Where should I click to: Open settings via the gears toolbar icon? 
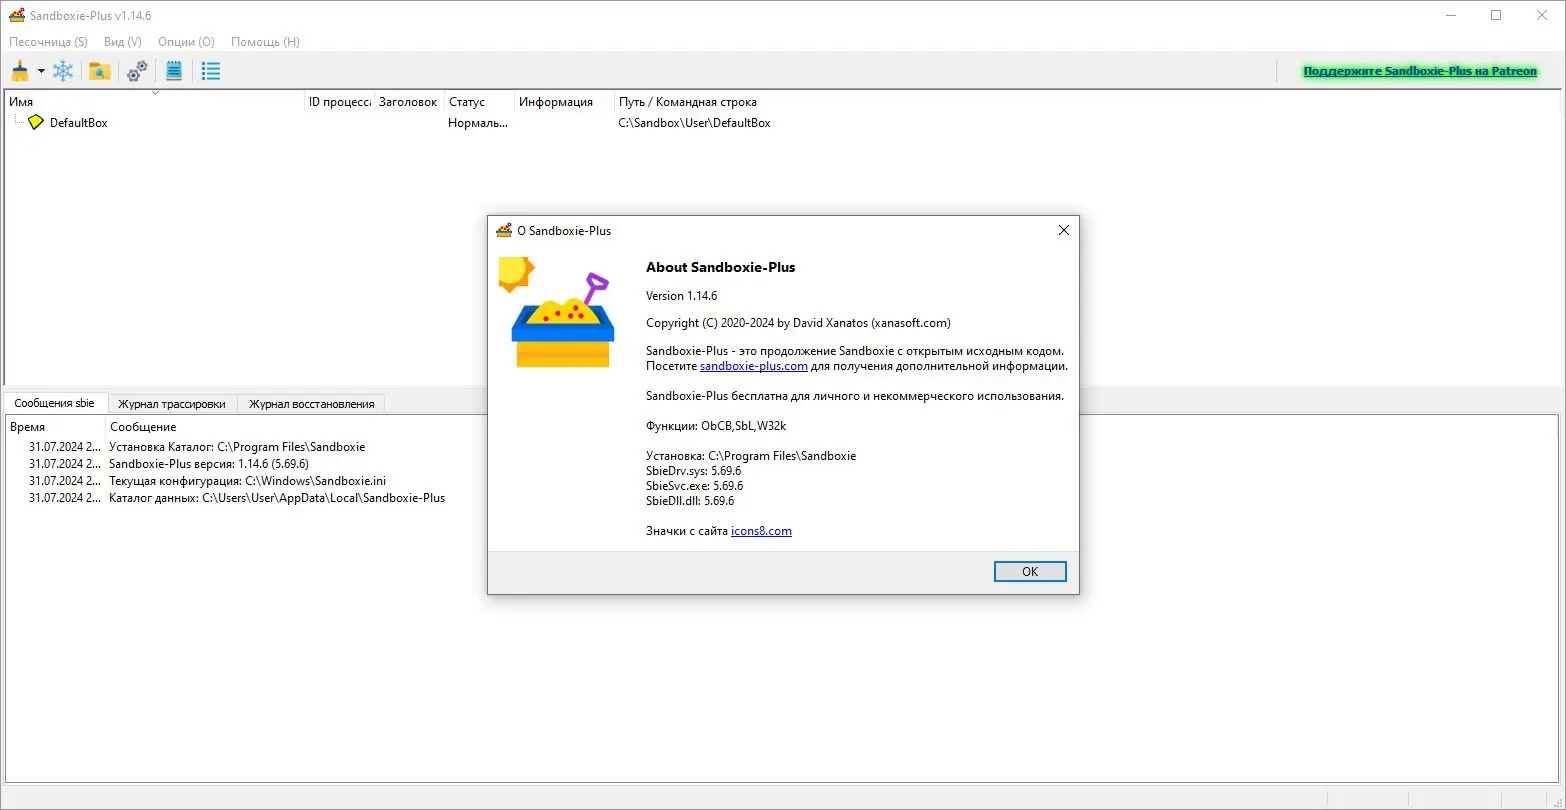pos(137,71)
